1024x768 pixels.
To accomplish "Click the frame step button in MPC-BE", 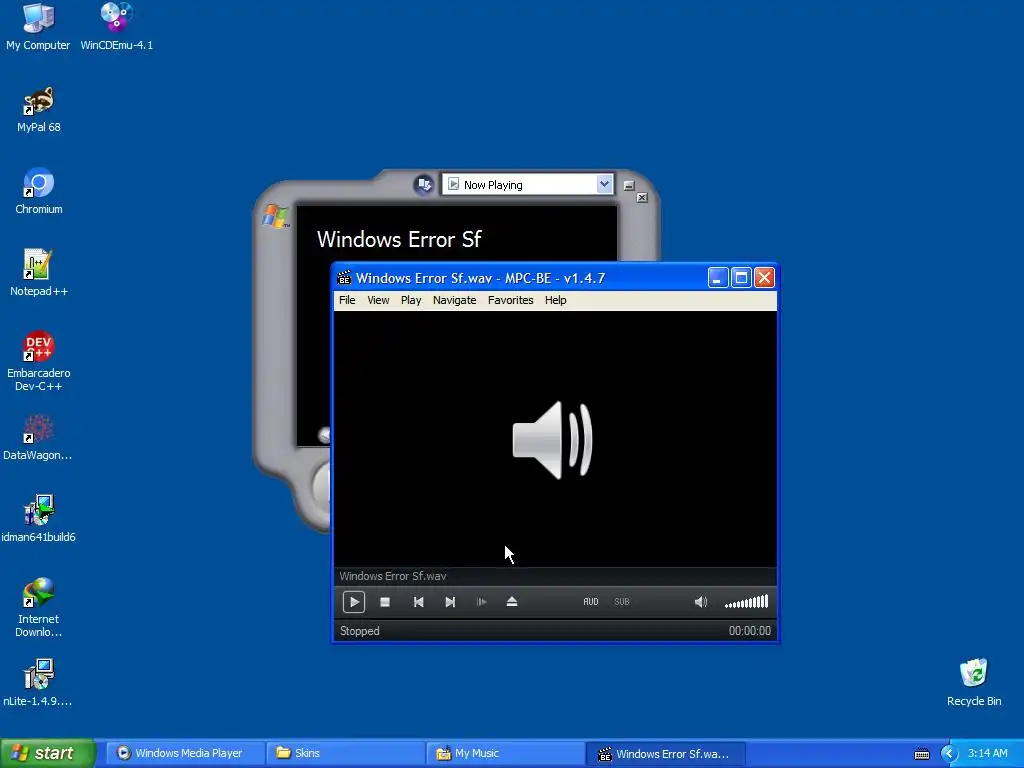I will click(482, 602).
